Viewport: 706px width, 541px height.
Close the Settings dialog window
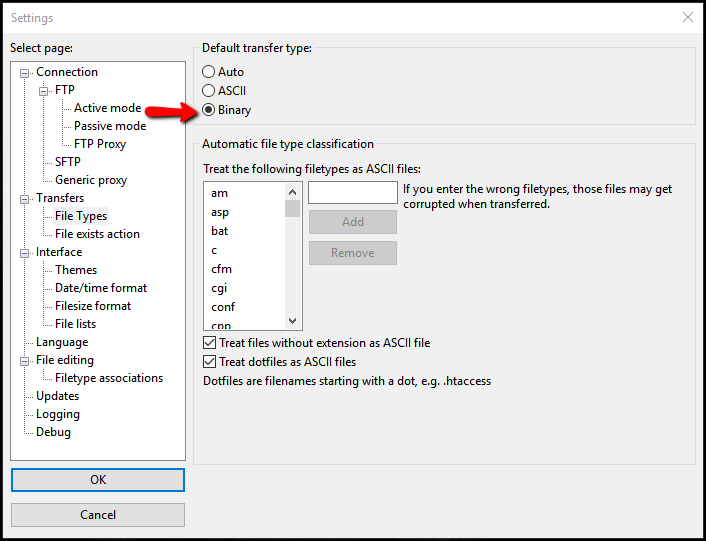(687, 17)
